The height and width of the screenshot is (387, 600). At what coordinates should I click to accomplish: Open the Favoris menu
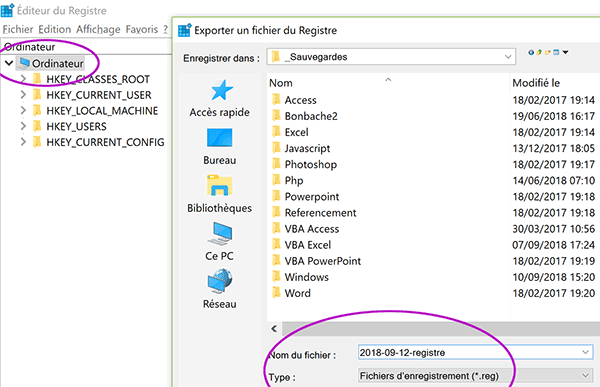pyautogui.click(x=142, y=29)
